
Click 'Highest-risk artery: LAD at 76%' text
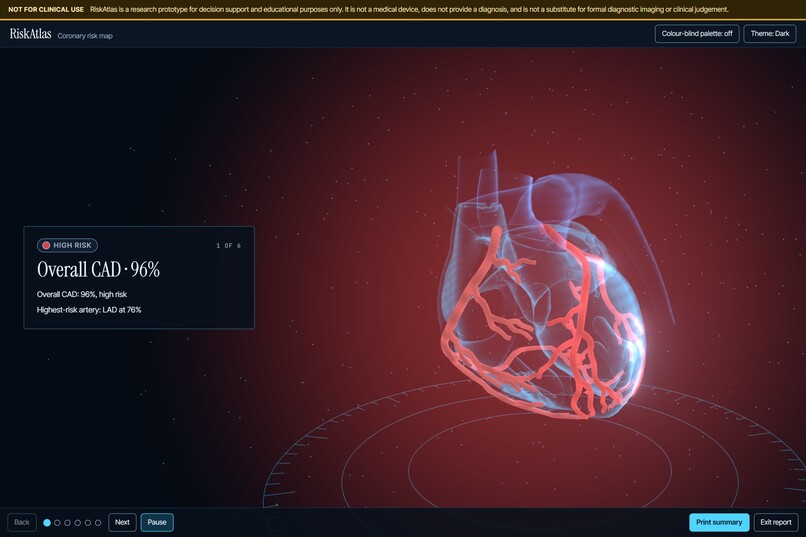[x=89, y=310]
